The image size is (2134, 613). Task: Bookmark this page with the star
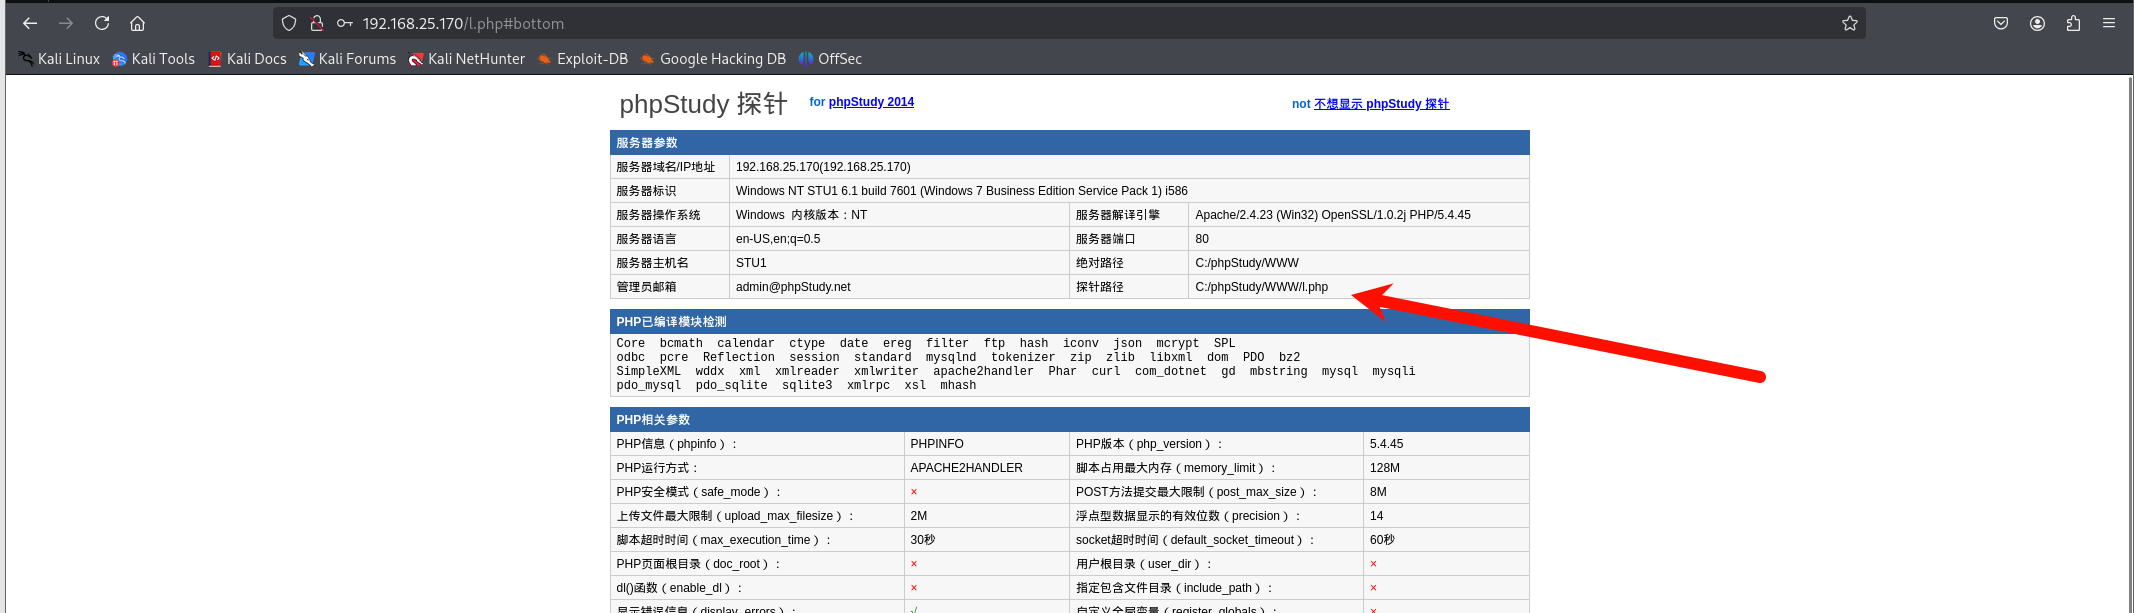tap(1850, 23)
